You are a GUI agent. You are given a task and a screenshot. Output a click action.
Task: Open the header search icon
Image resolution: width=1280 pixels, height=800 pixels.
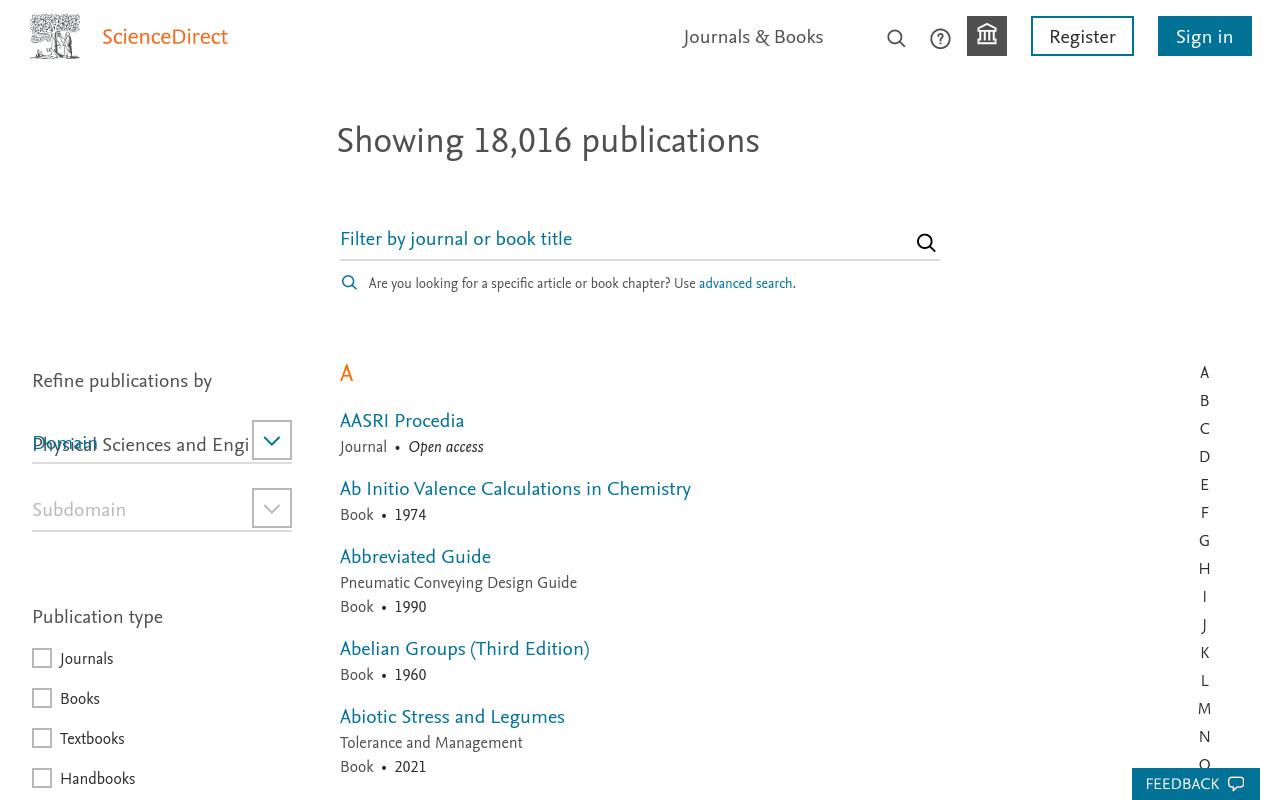click(896, 39)
